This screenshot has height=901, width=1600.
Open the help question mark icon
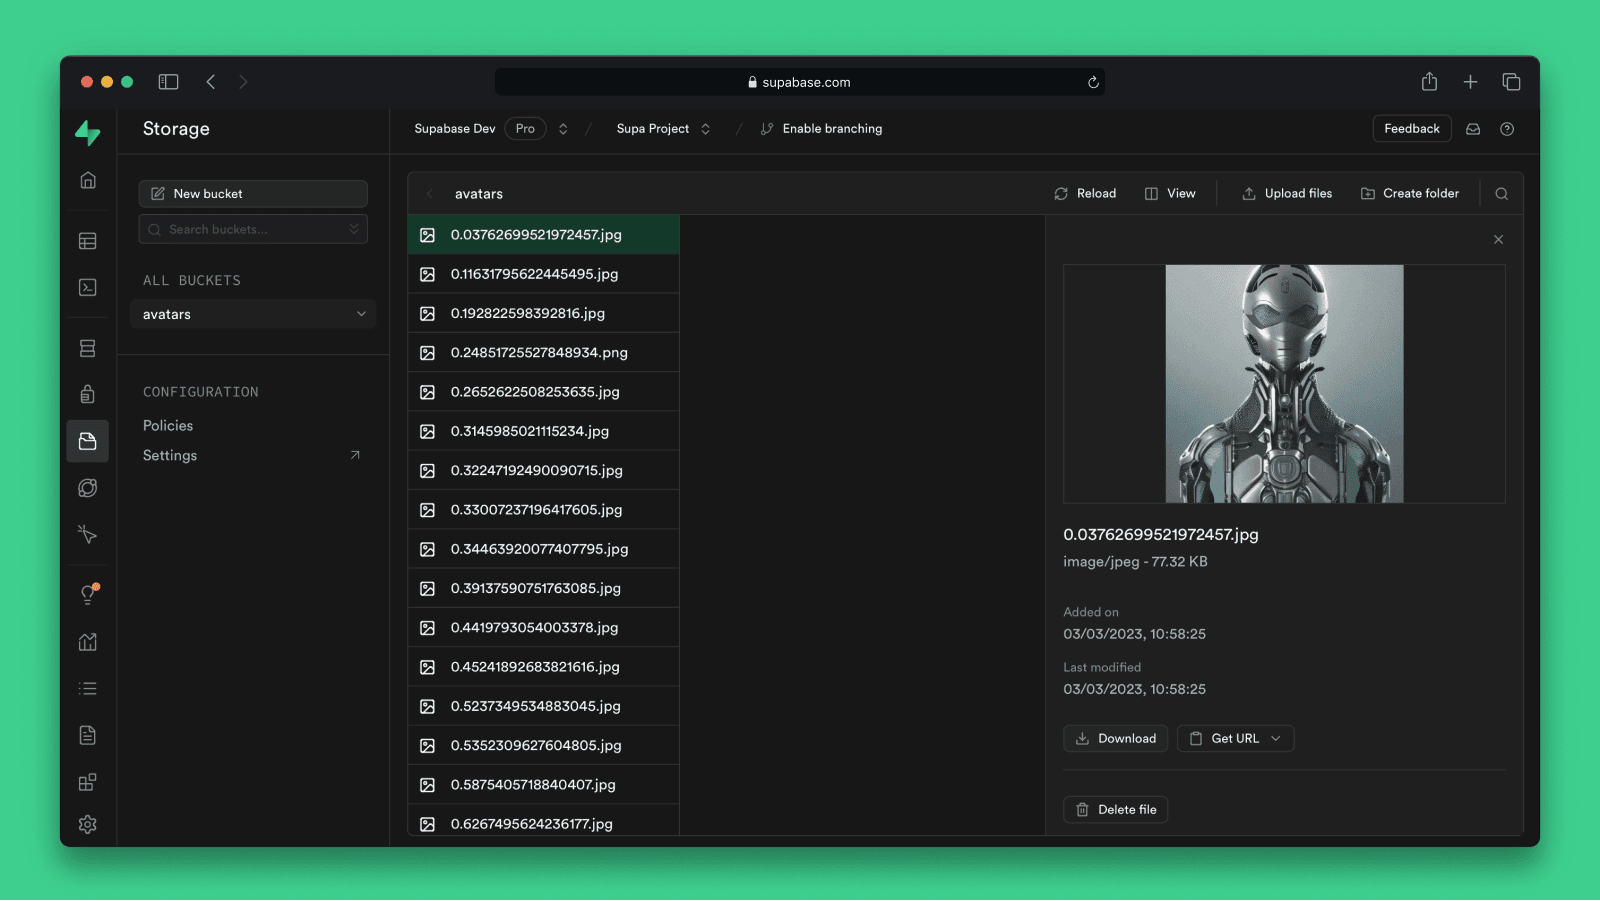click(x=1507, y=129)
